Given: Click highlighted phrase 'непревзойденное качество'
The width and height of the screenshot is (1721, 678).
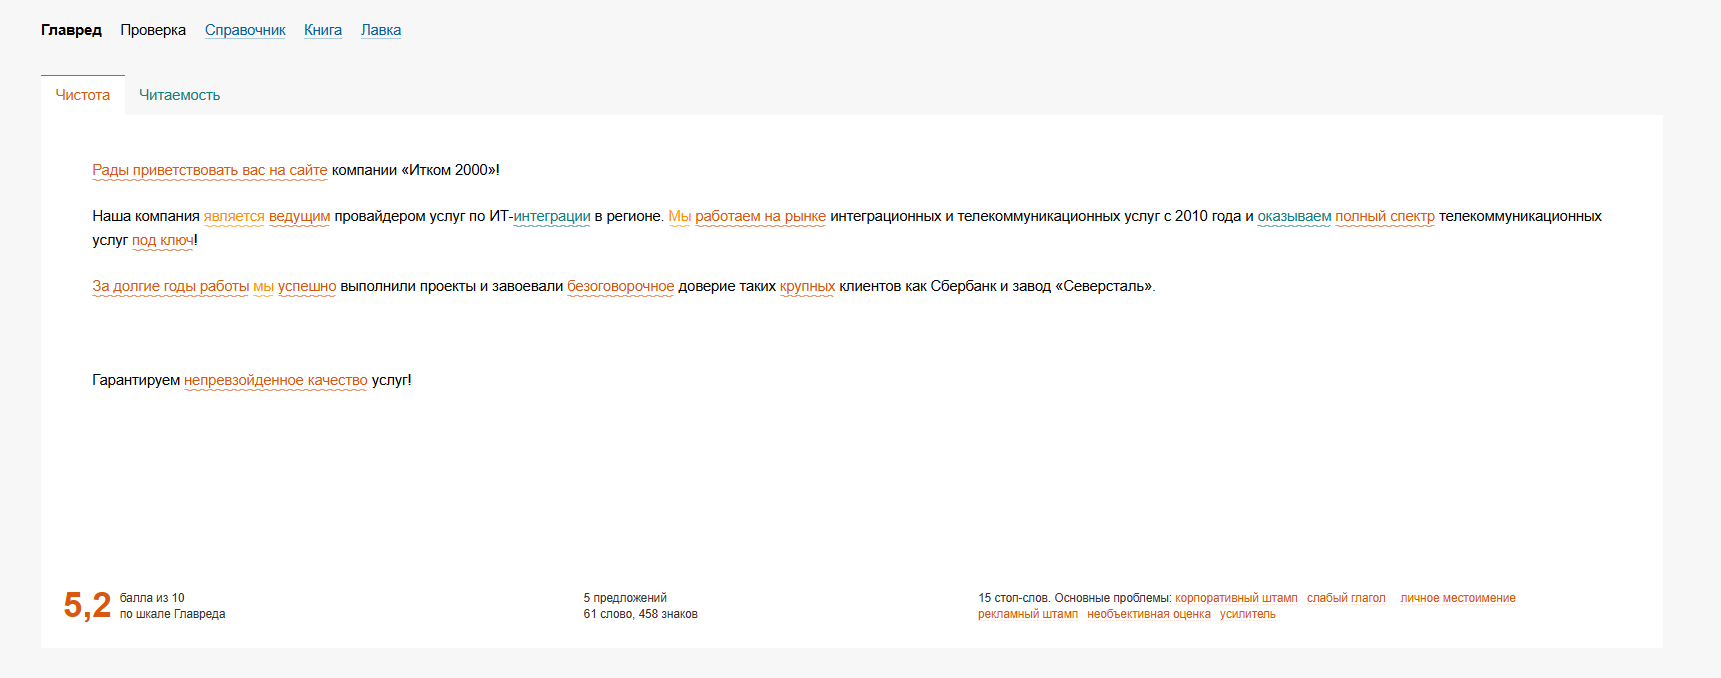Looking at the screenshot, I should [x=275, y=380].
